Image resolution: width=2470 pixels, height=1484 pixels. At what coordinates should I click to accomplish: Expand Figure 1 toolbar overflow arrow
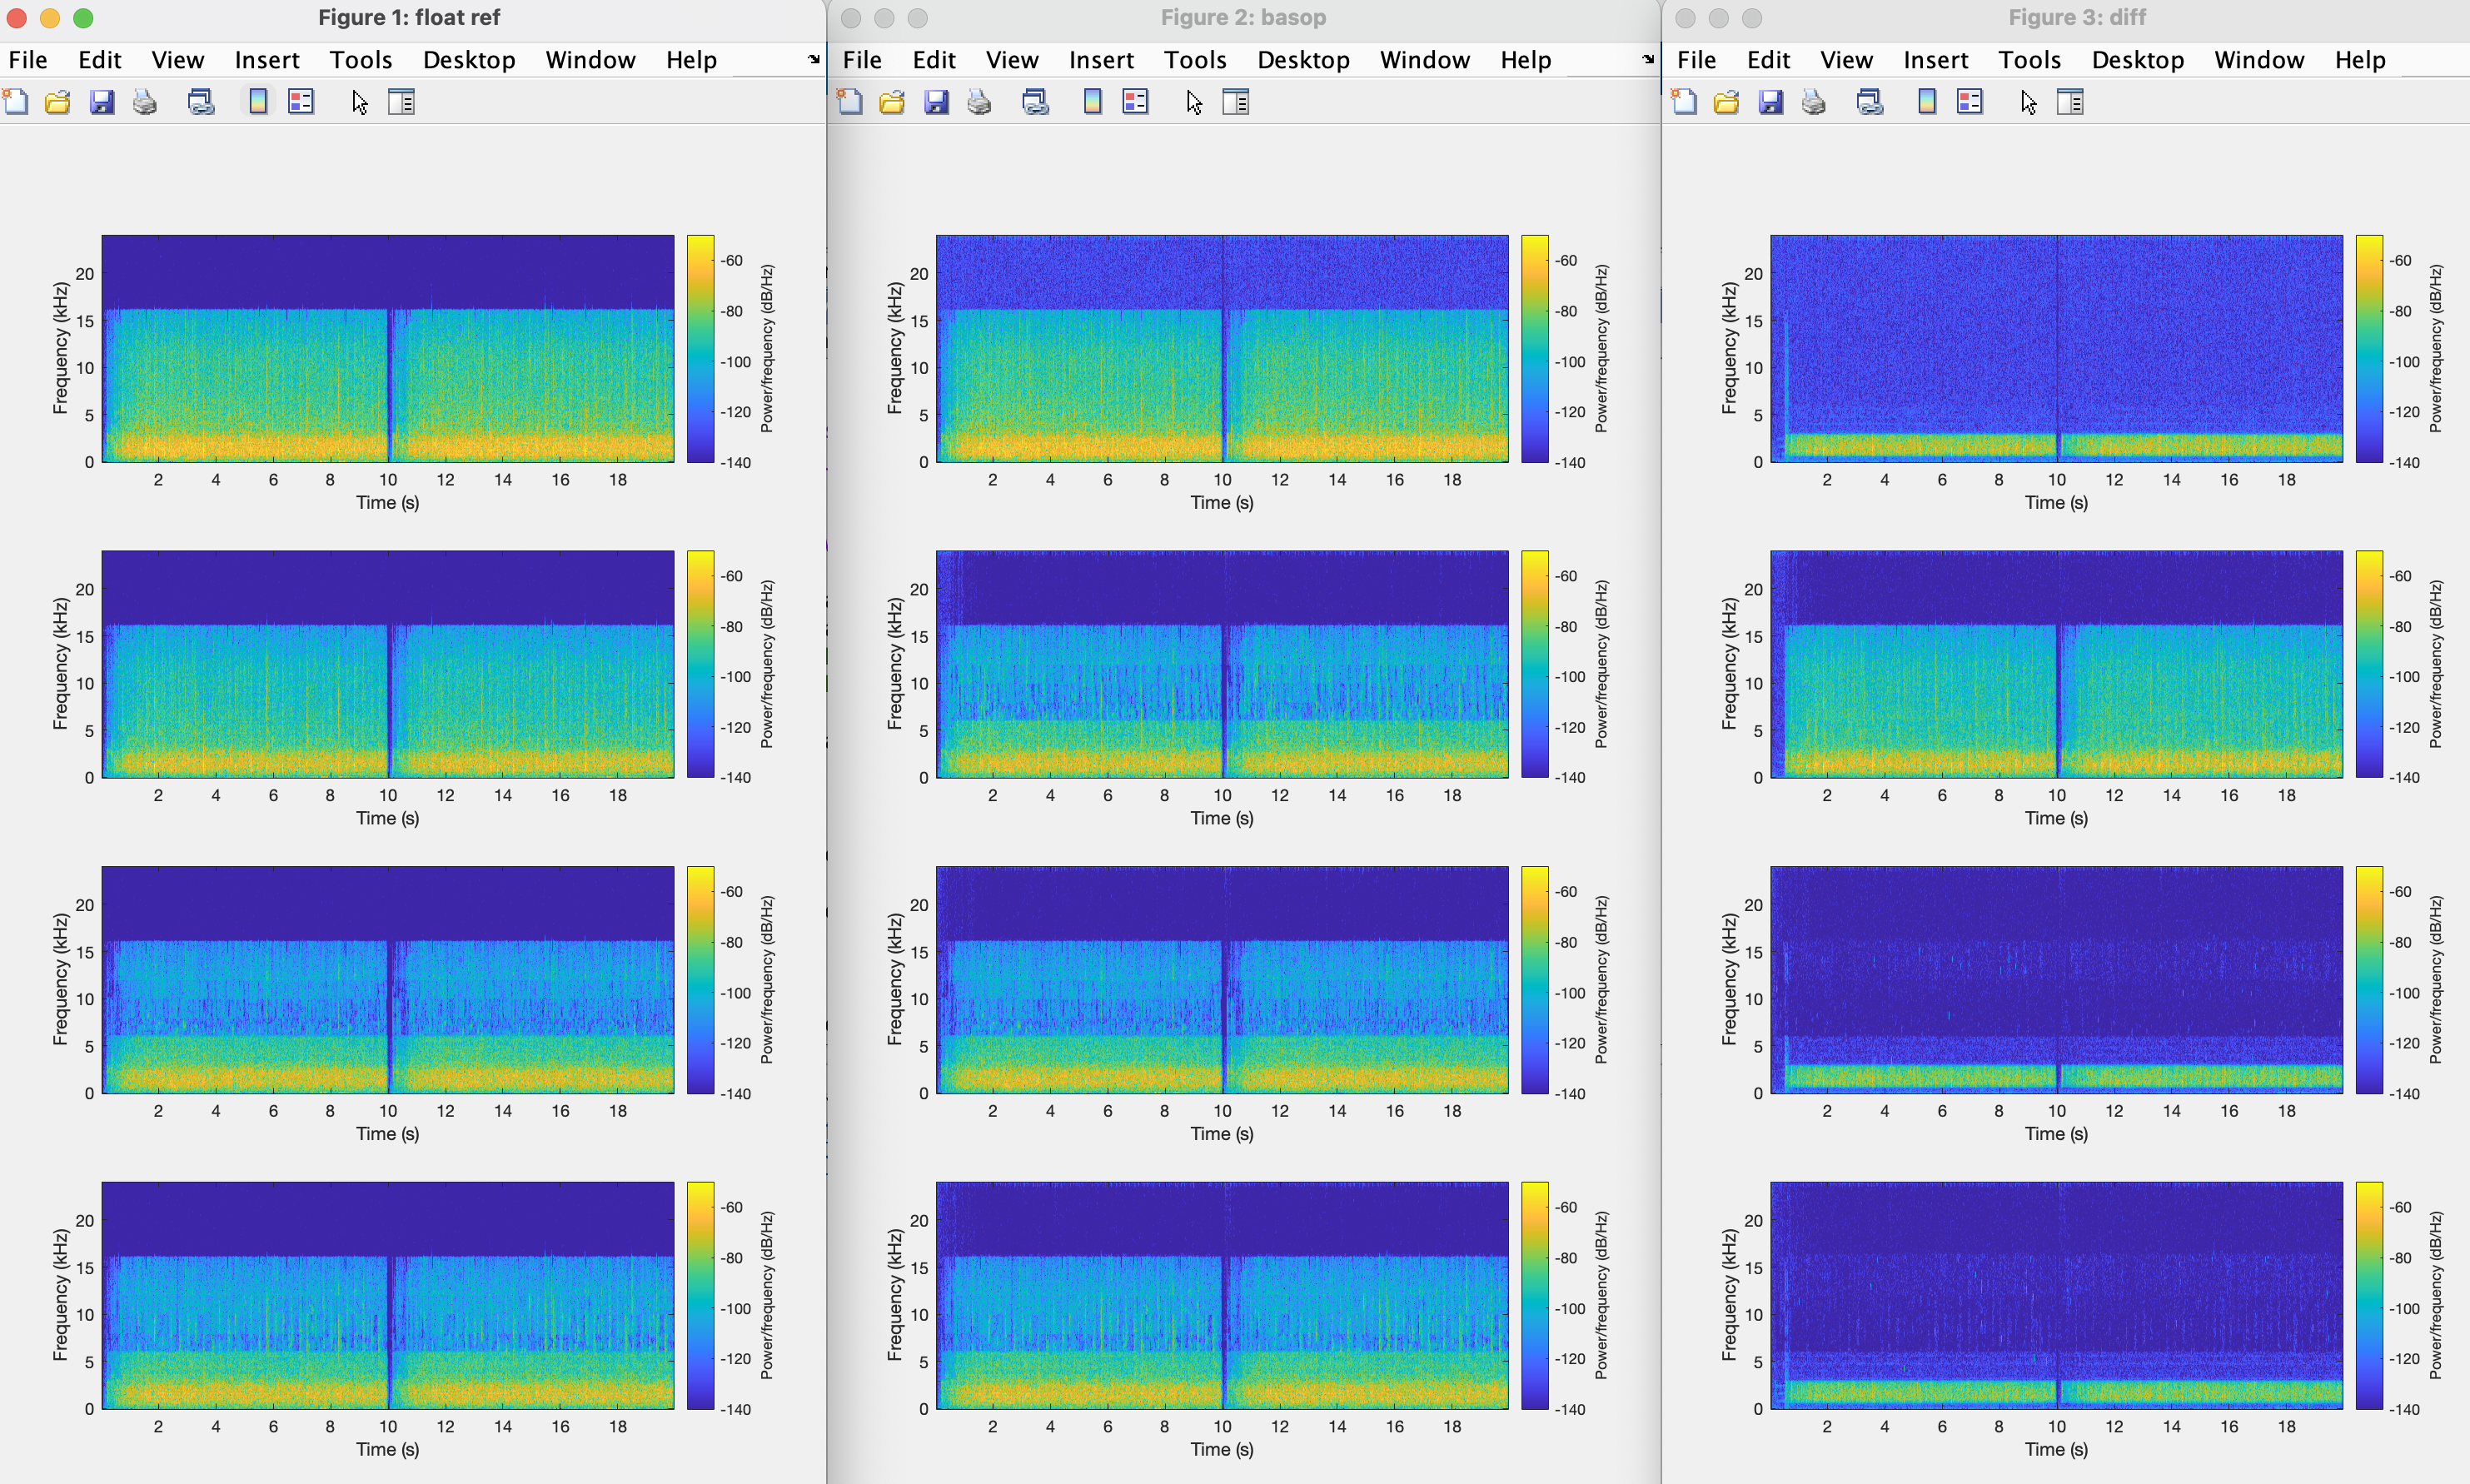pos(813,60)
